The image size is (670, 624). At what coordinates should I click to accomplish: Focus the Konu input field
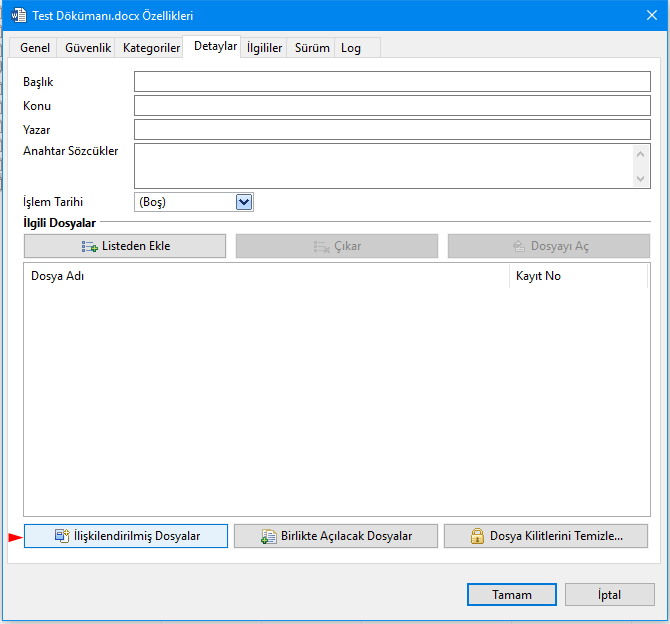coord(392,106)
